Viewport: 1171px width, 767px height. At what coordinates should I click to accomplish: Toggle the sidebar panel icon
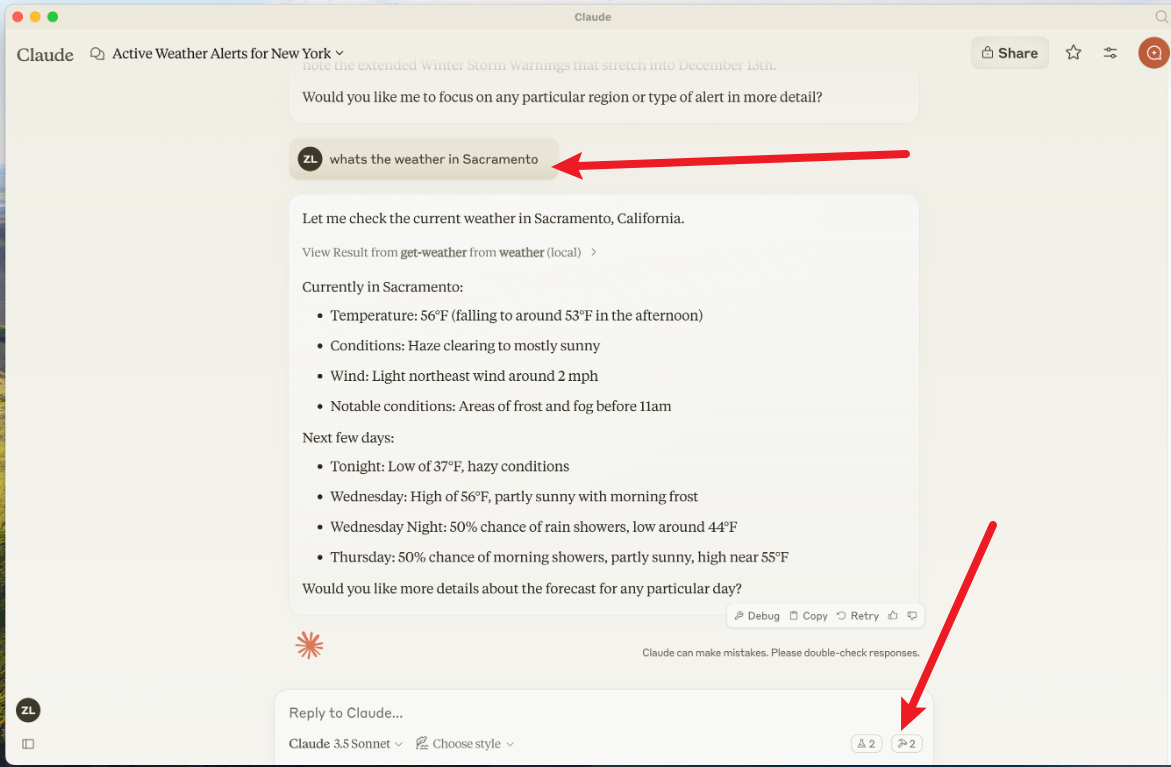(28, 744)
